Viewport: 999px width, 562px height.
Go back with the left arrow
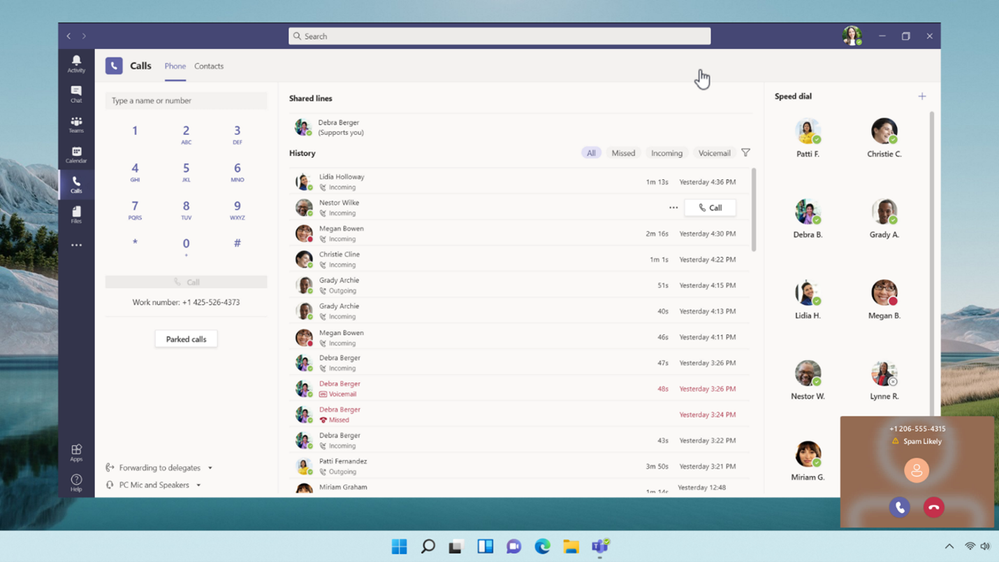(69, 36)
